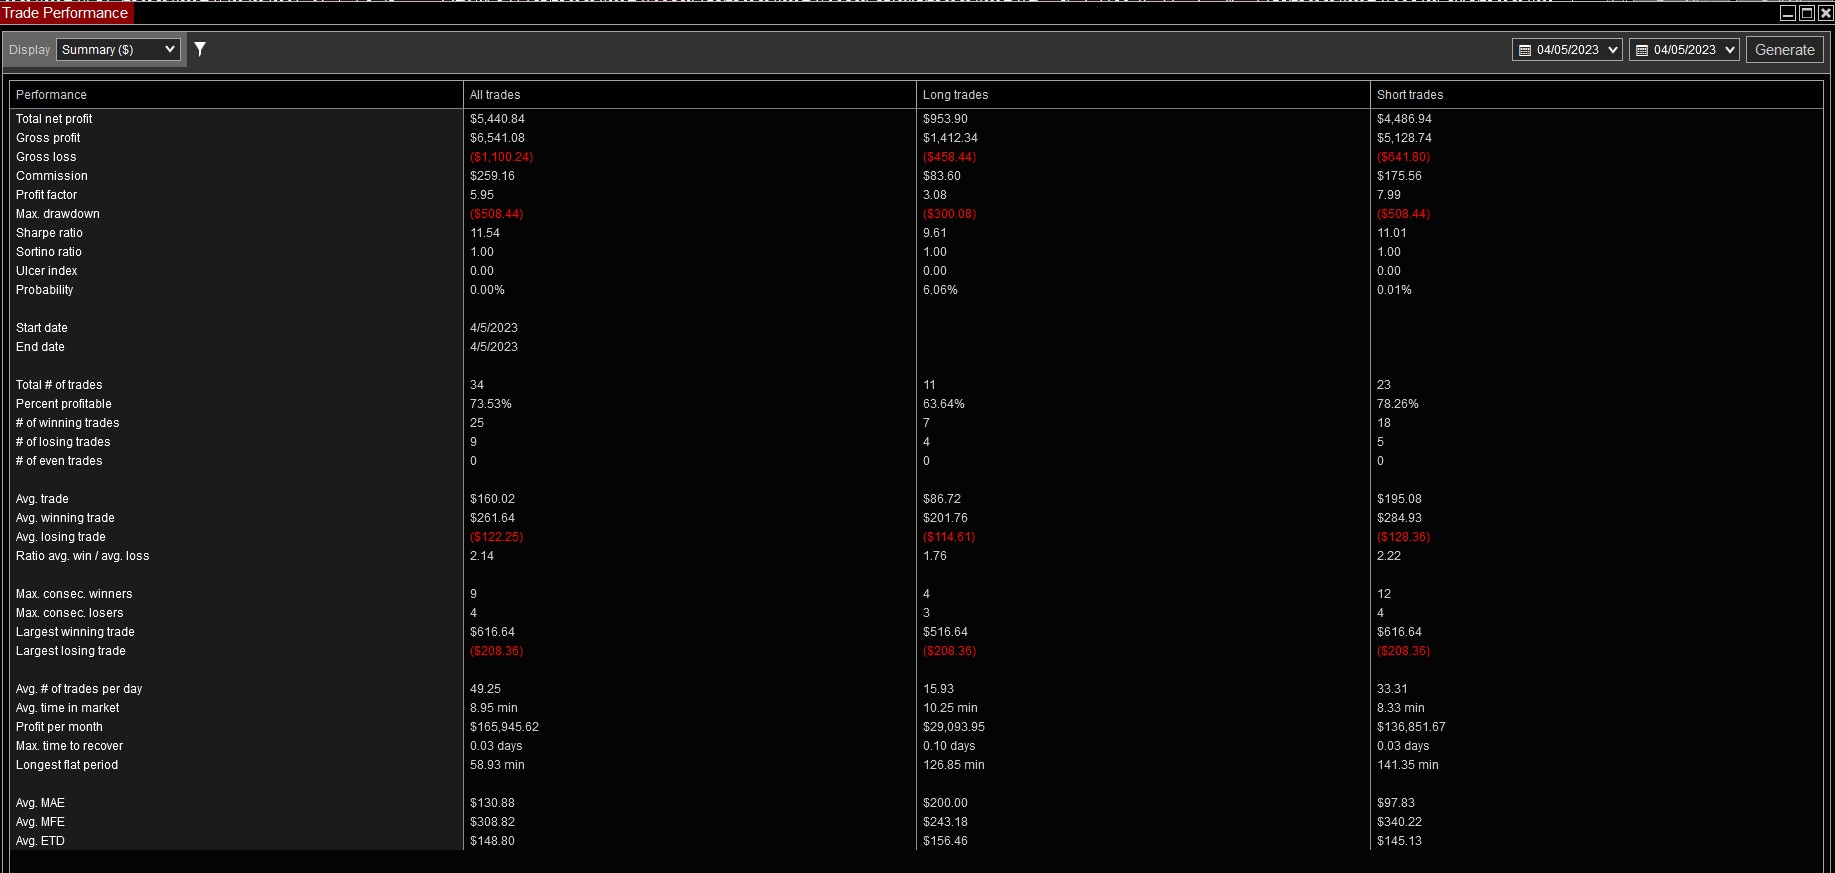The height and width of the screenshot is (873, 1835).
Task: Select All trades total net profit $5,440.84
Action: (497, 119)
